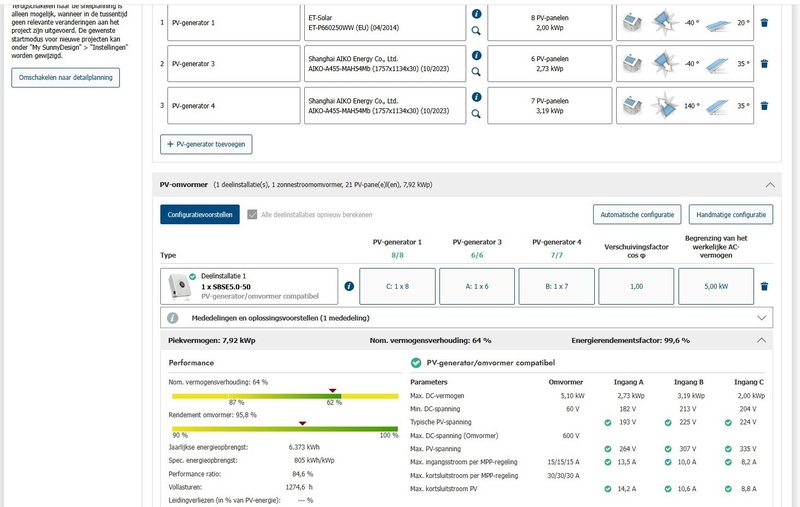Remove Deelinstallatie 1 using trash icon
The image size is (800, 507).
pos(764,286)
